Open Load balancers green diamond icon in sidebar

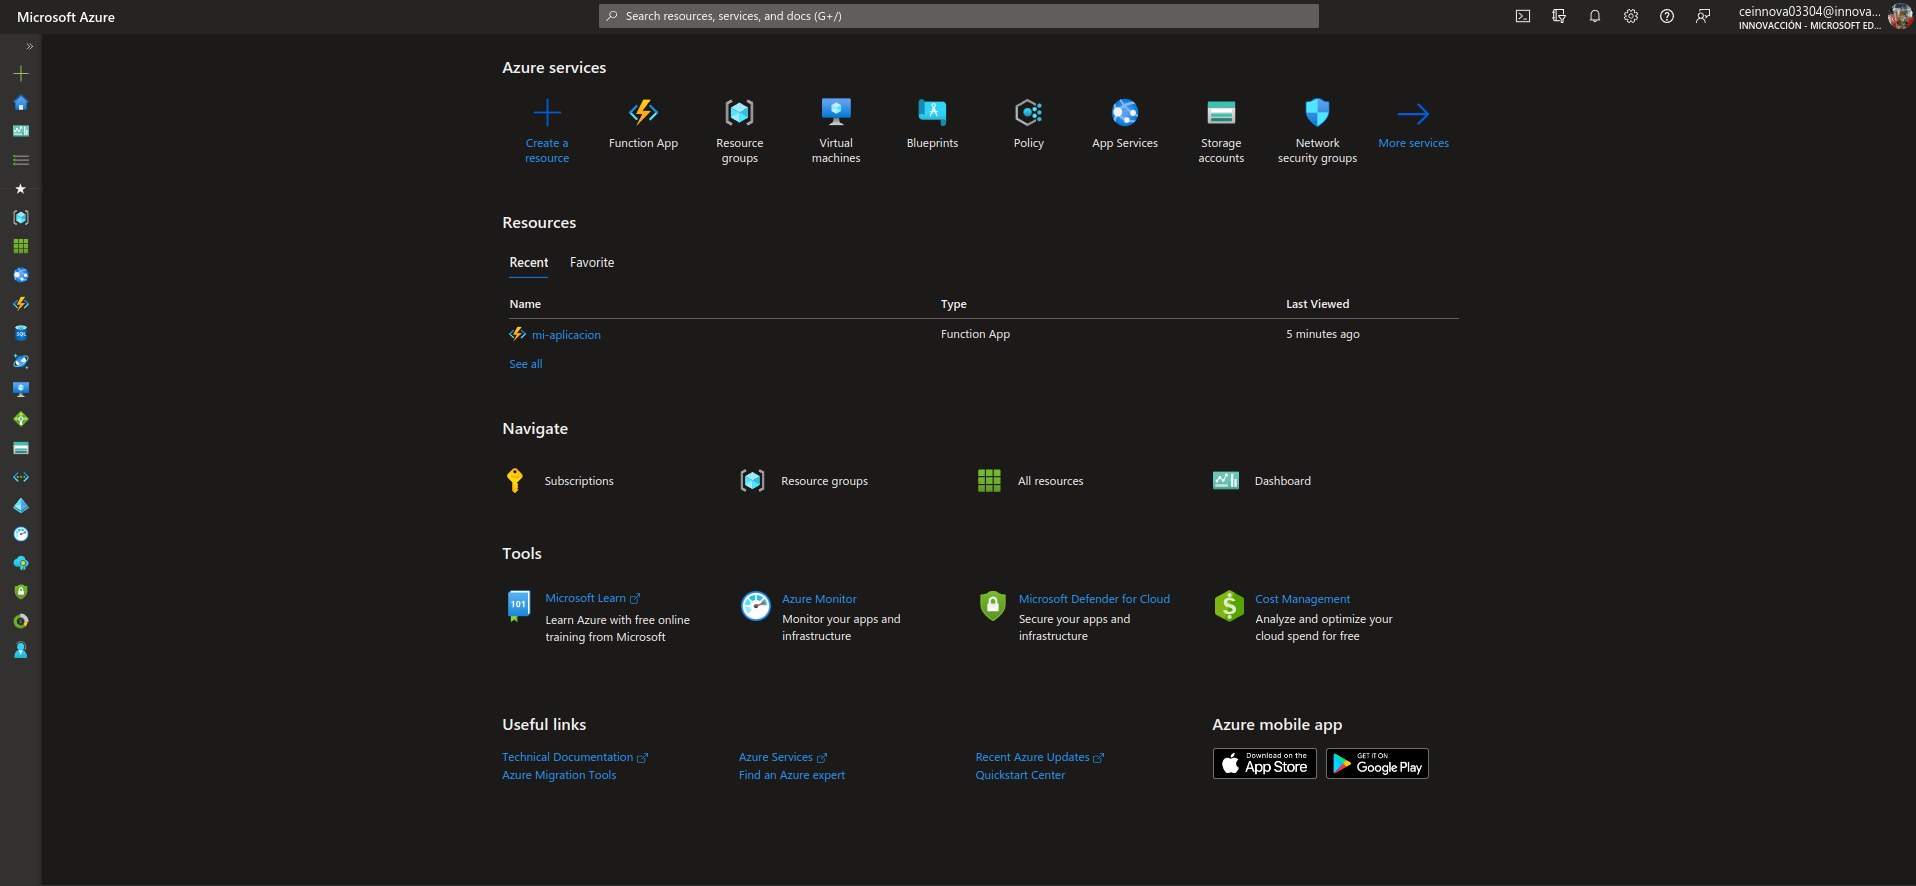[20, 419]
